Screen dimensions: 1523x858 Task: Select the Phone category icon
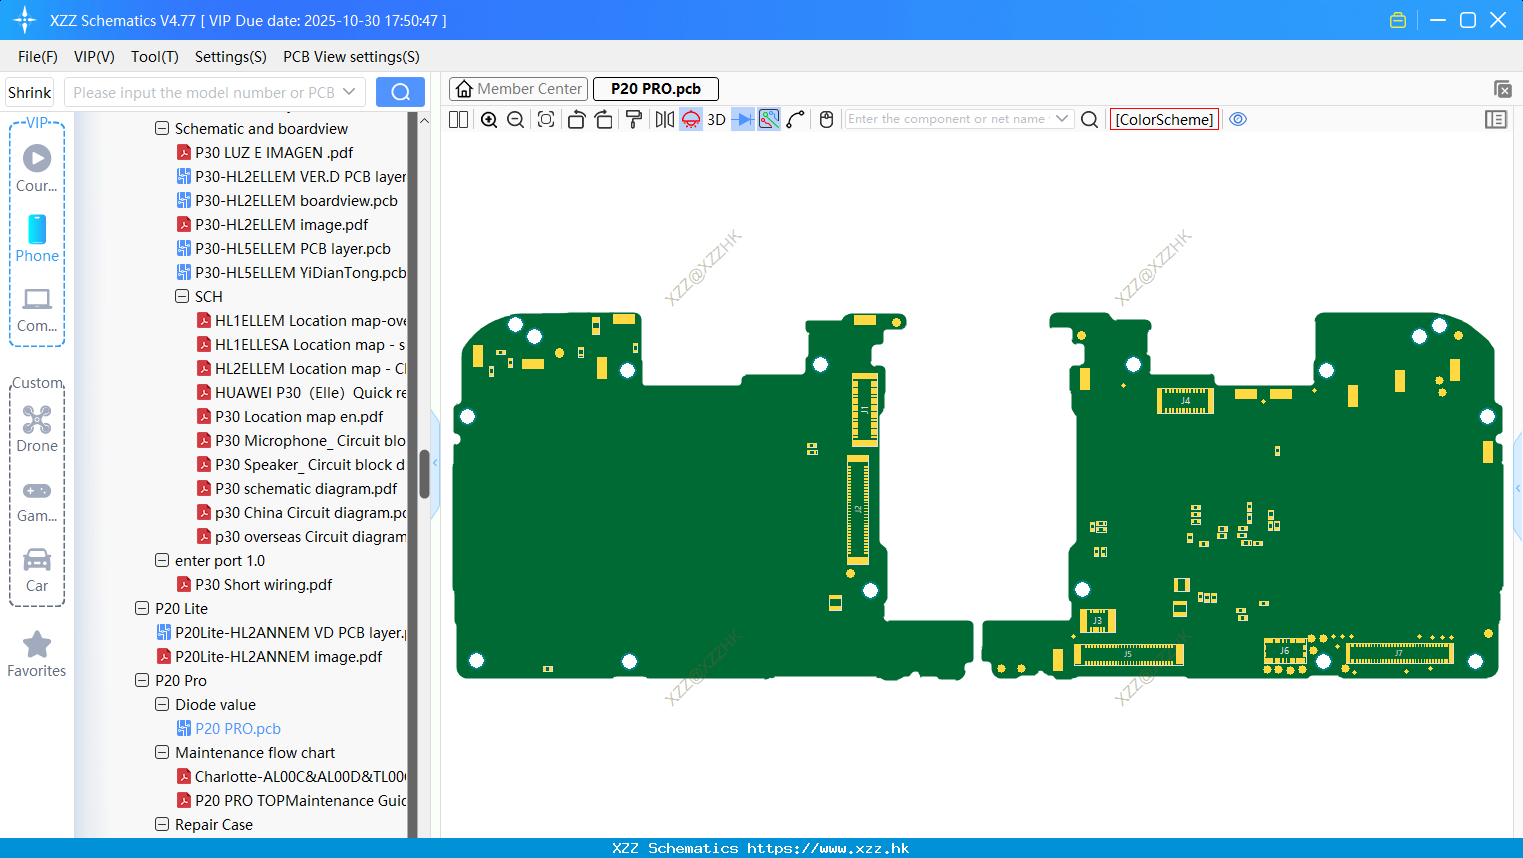pos(37,238)
